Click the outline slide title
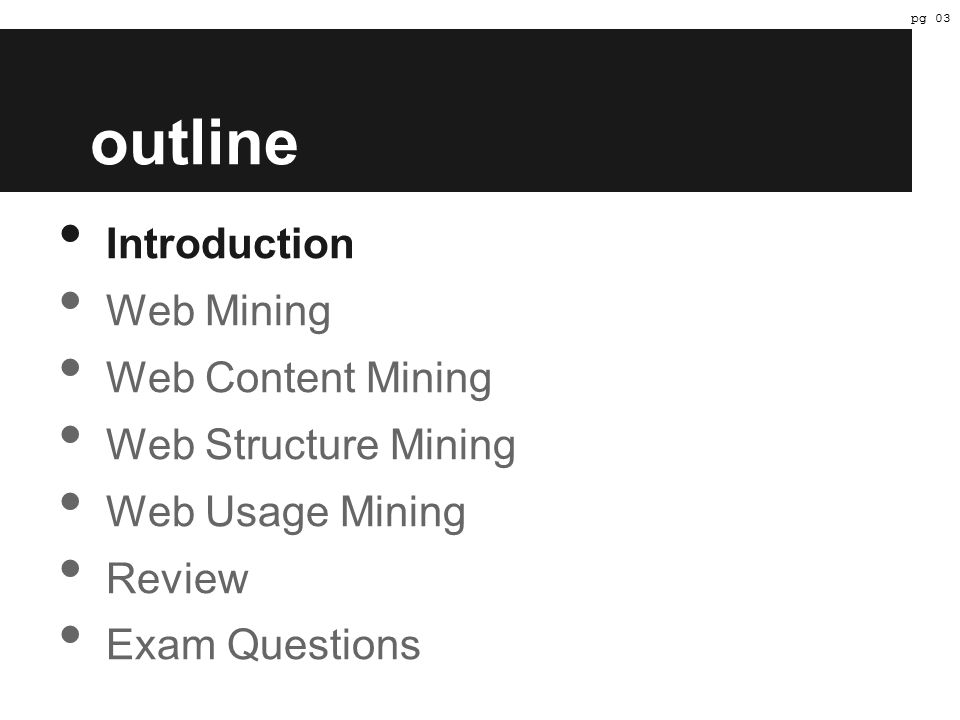This screenshot has height=720, width=960. pos(194,142)
